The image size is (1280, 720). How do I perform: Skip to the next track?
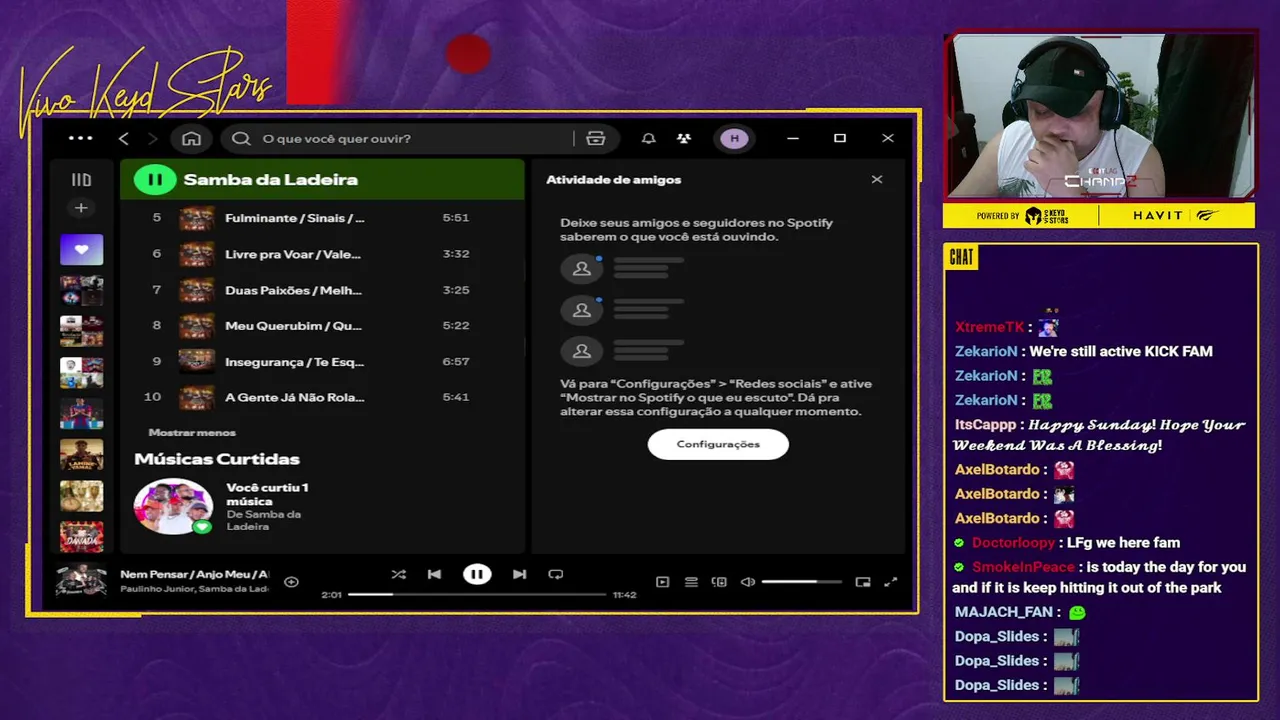point(519,574)
